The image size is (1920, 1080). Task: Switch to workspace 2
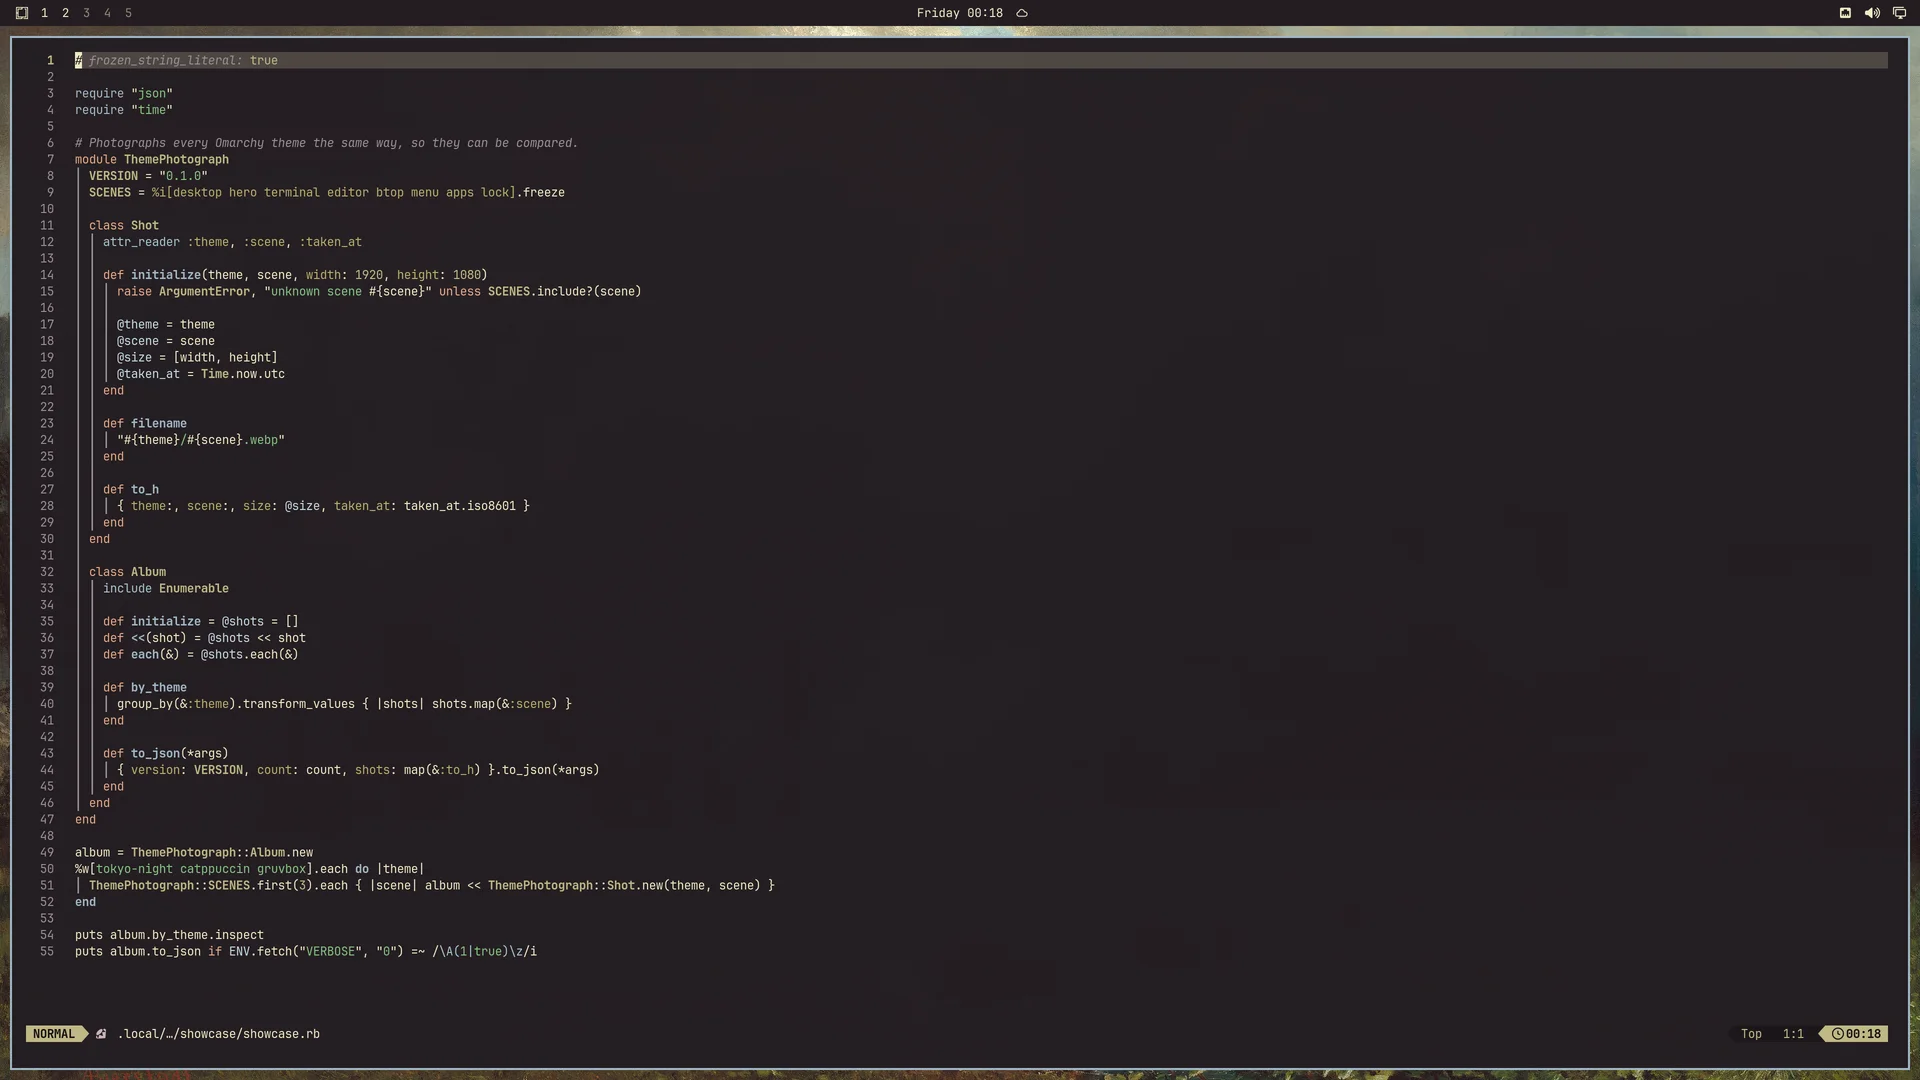(x=65, y=13)
